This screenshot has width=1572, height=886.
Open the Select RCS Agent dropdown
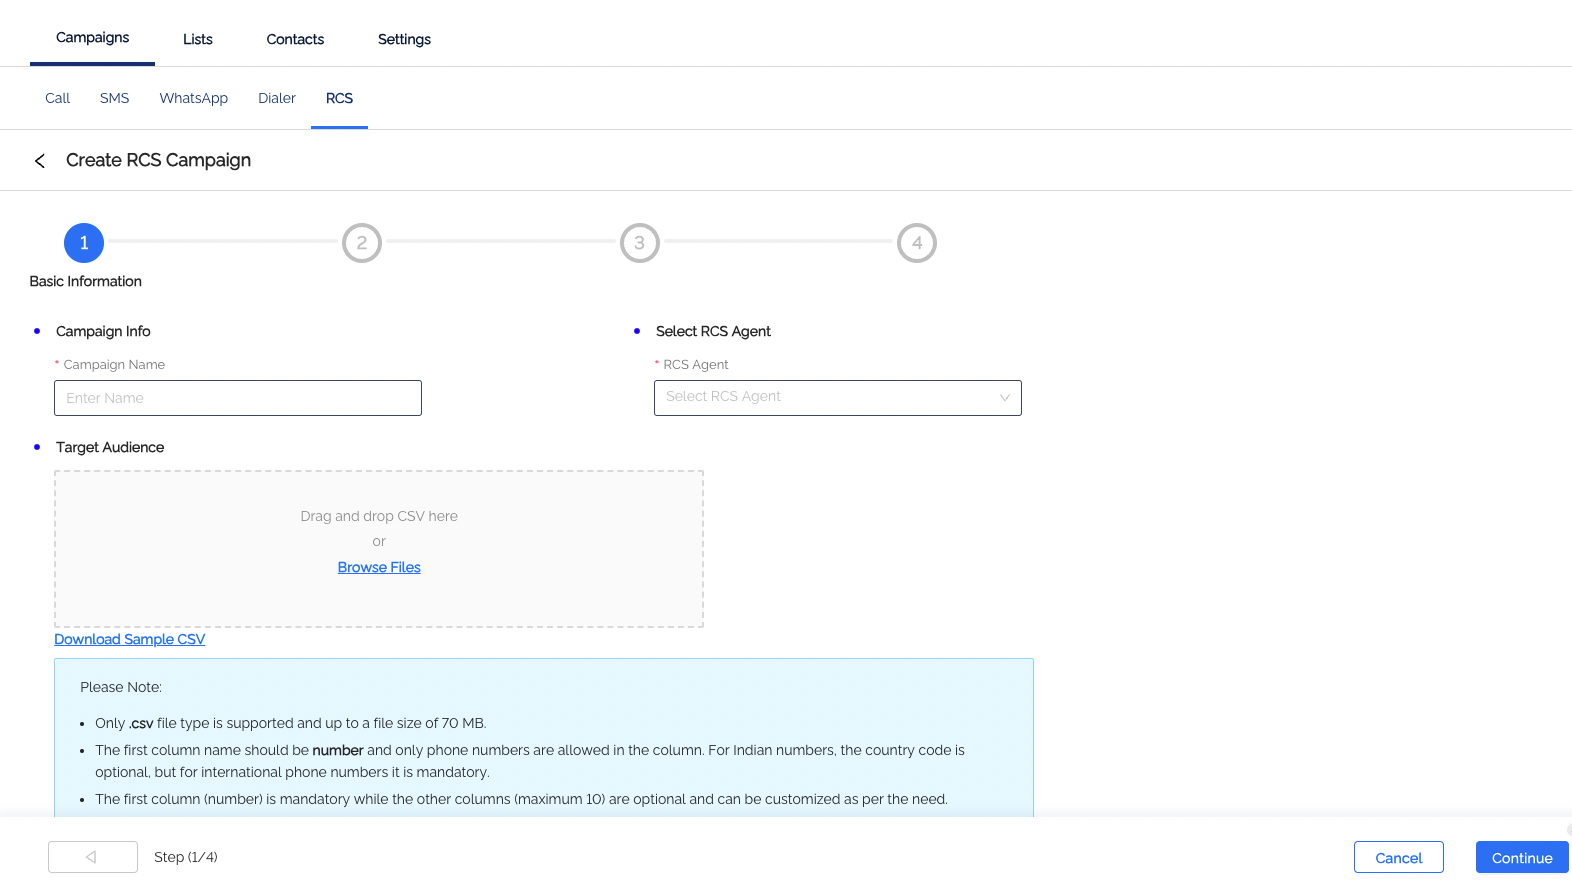pyautogui.click(x=838, y=398)
